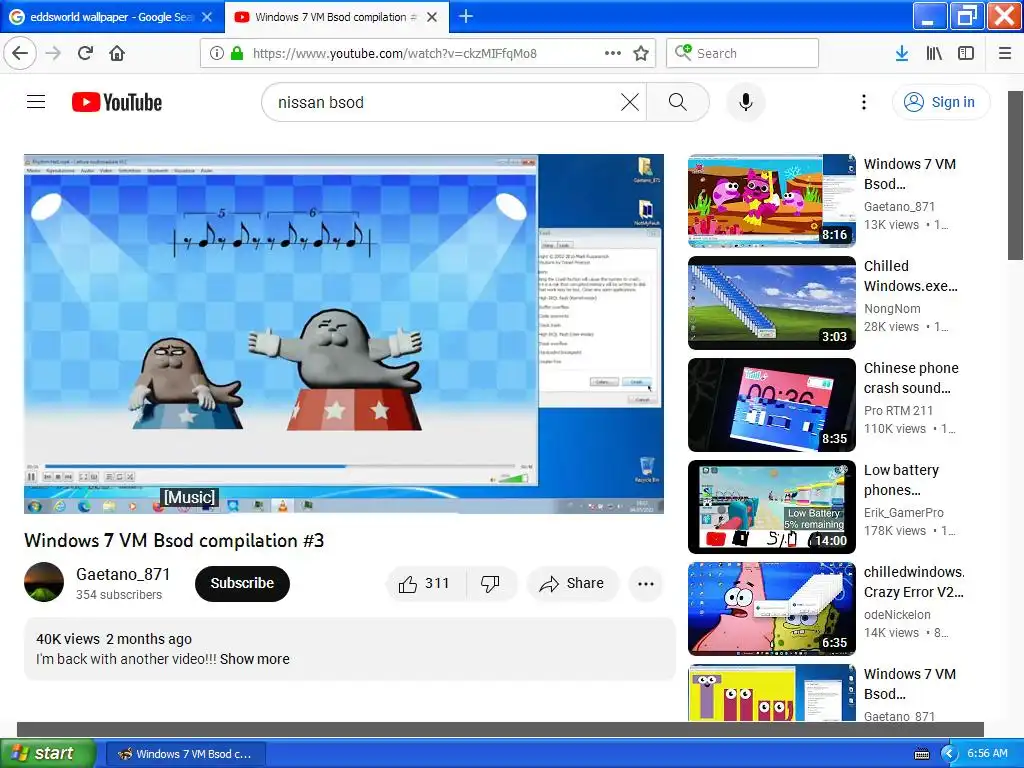Click the 6:56 AM taskbar clock

[987, 754]
